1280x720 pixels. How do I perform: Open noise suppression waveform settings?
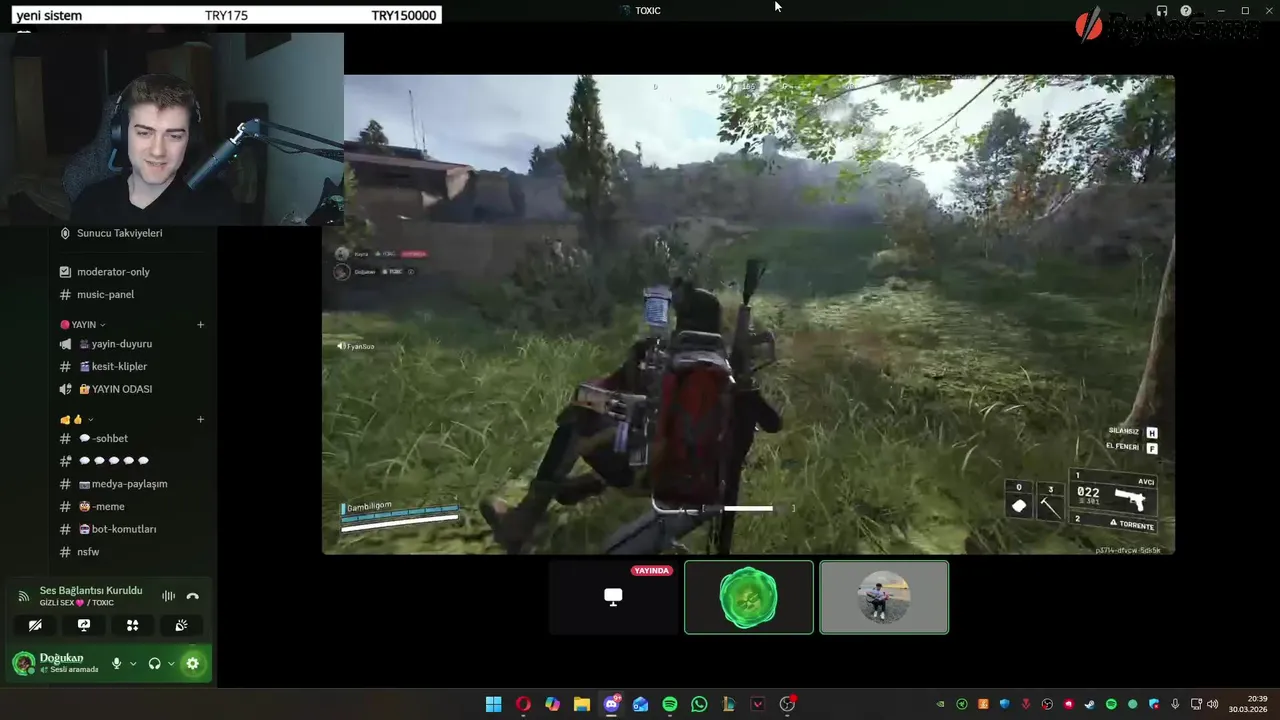tap(168, 596)
